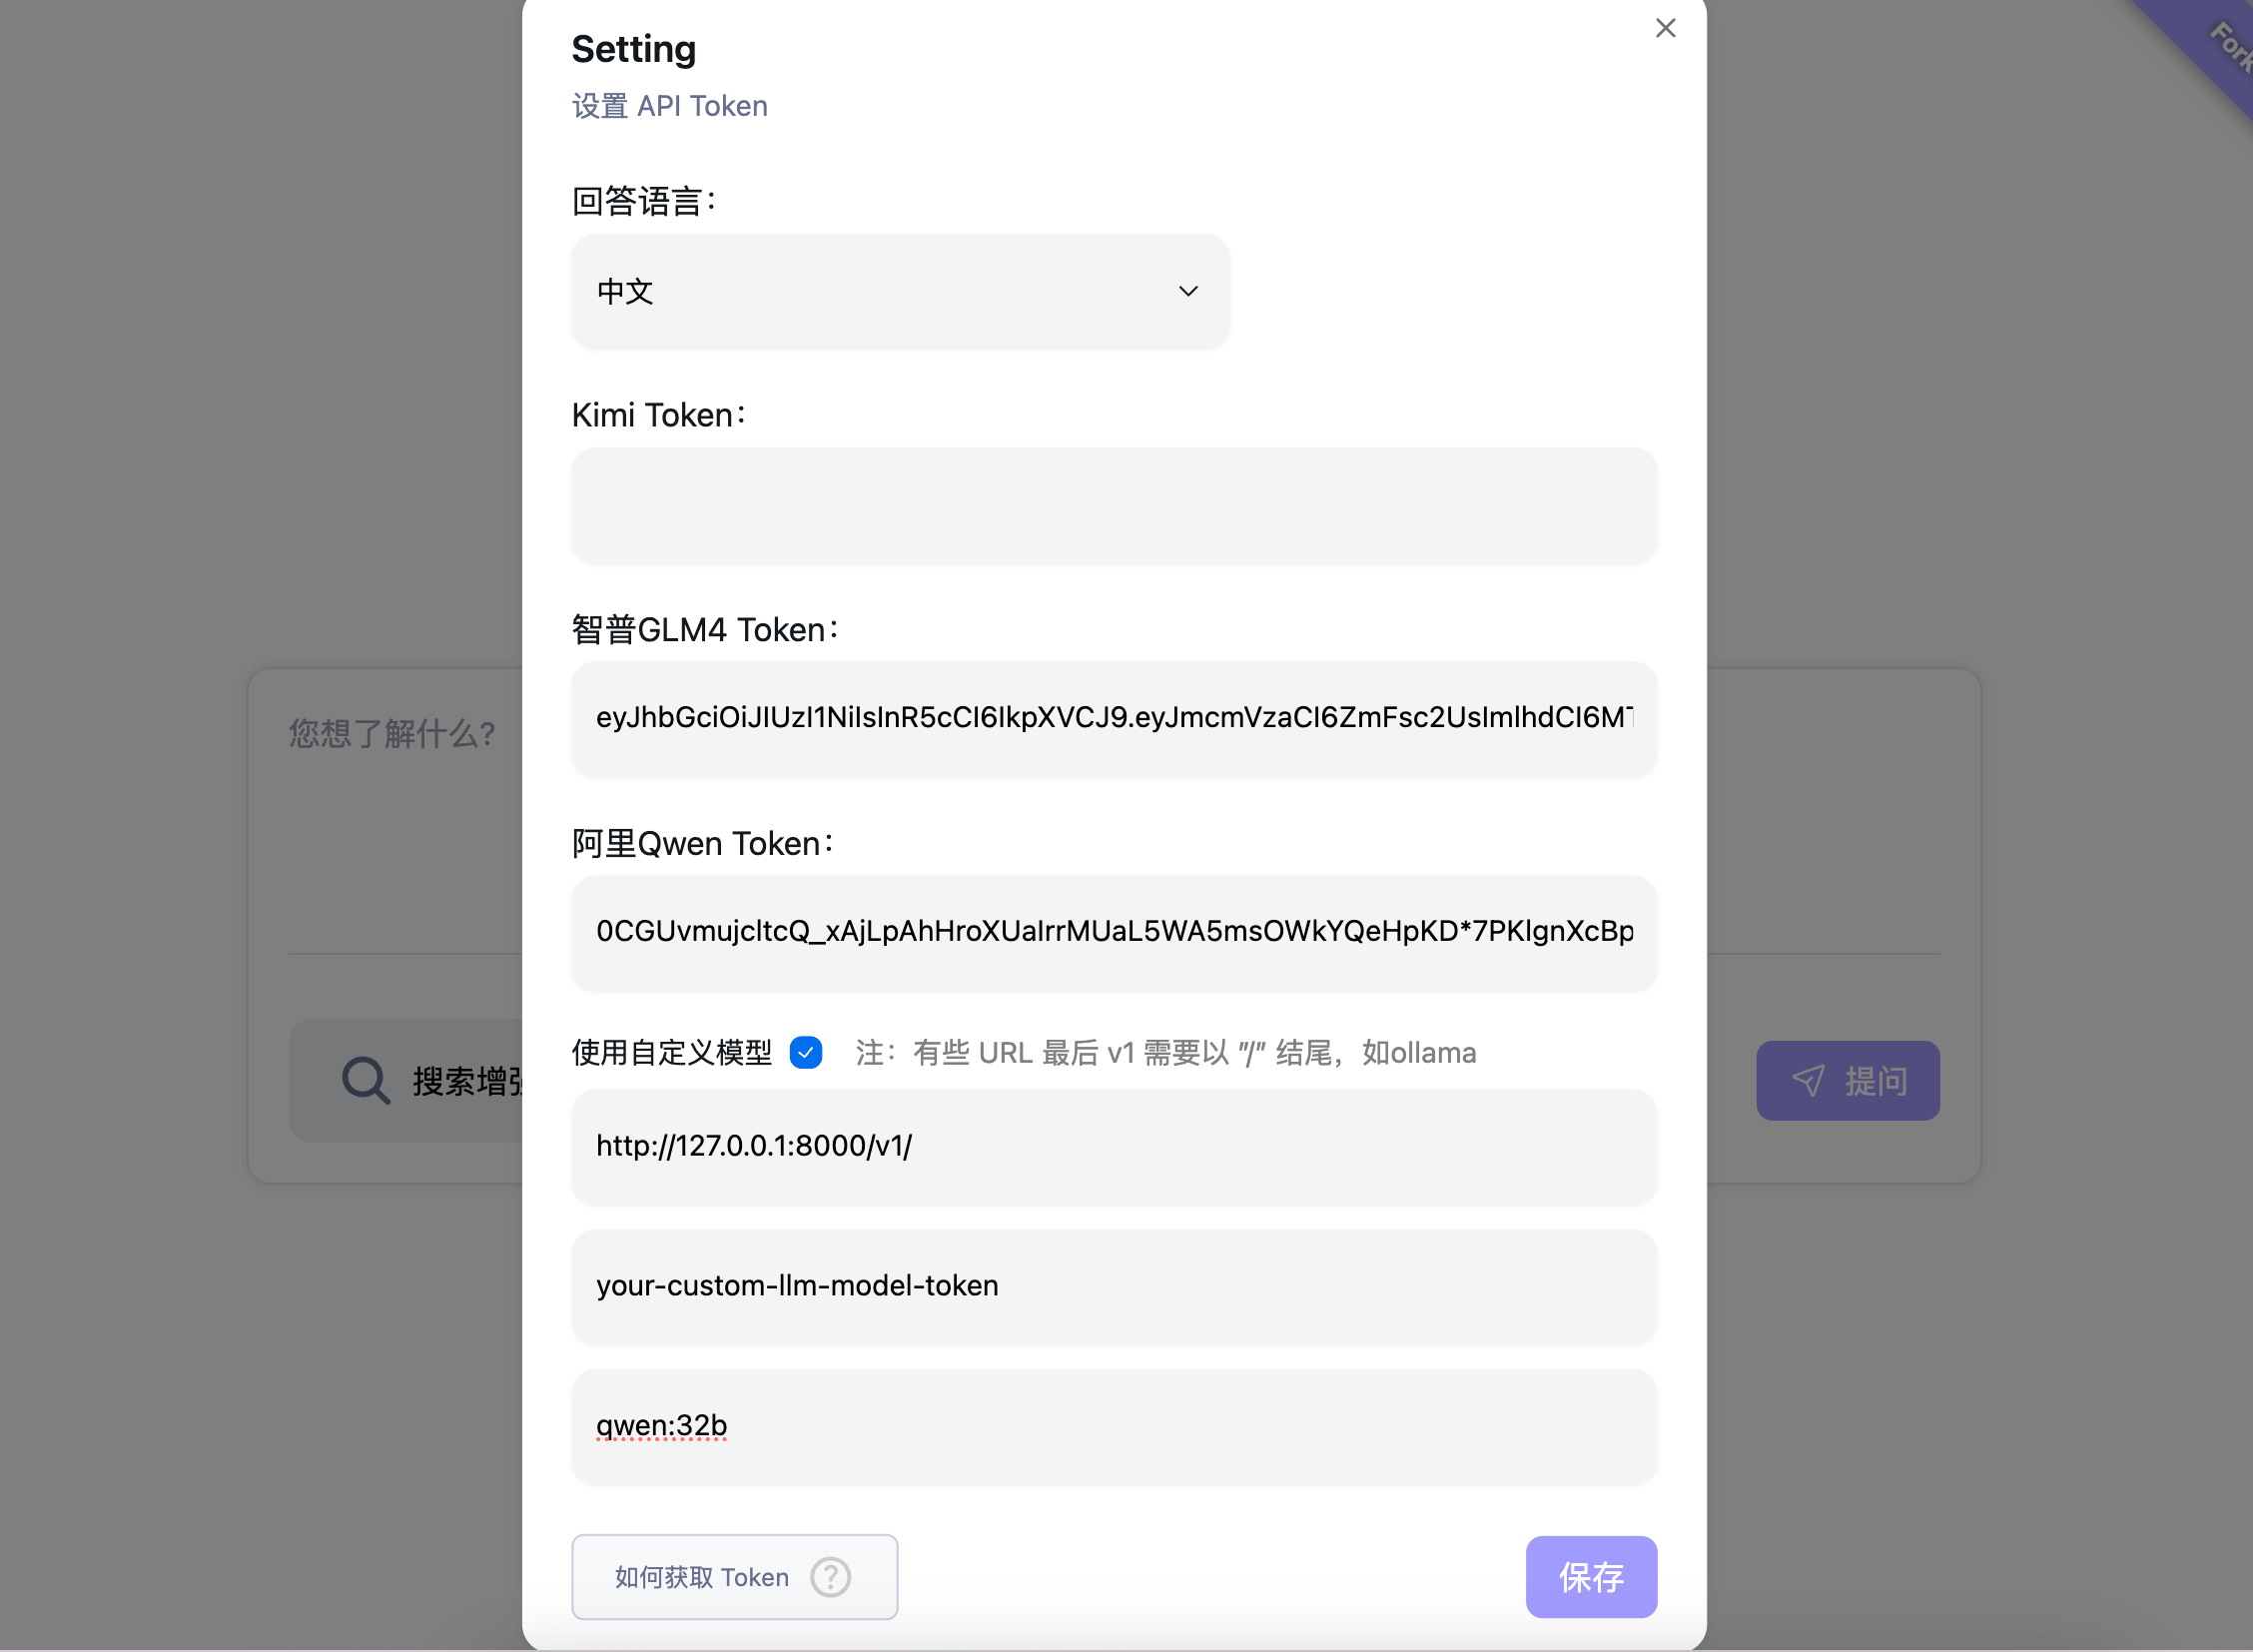Close the Setting dialog with the X icon
Viewport: 2253px width, 1652px height.
pos(1665,28)
